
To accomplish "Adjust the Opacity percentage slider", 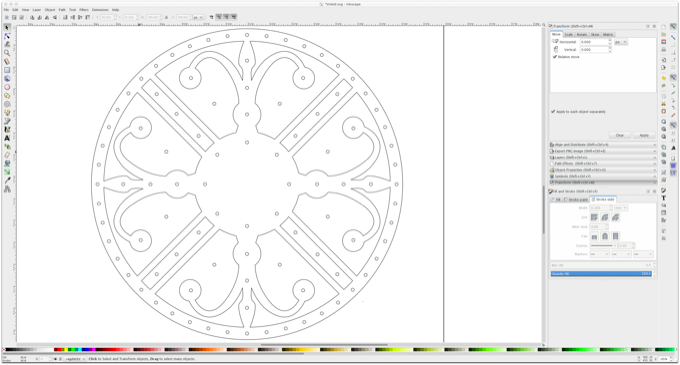I will click(601, 274).
